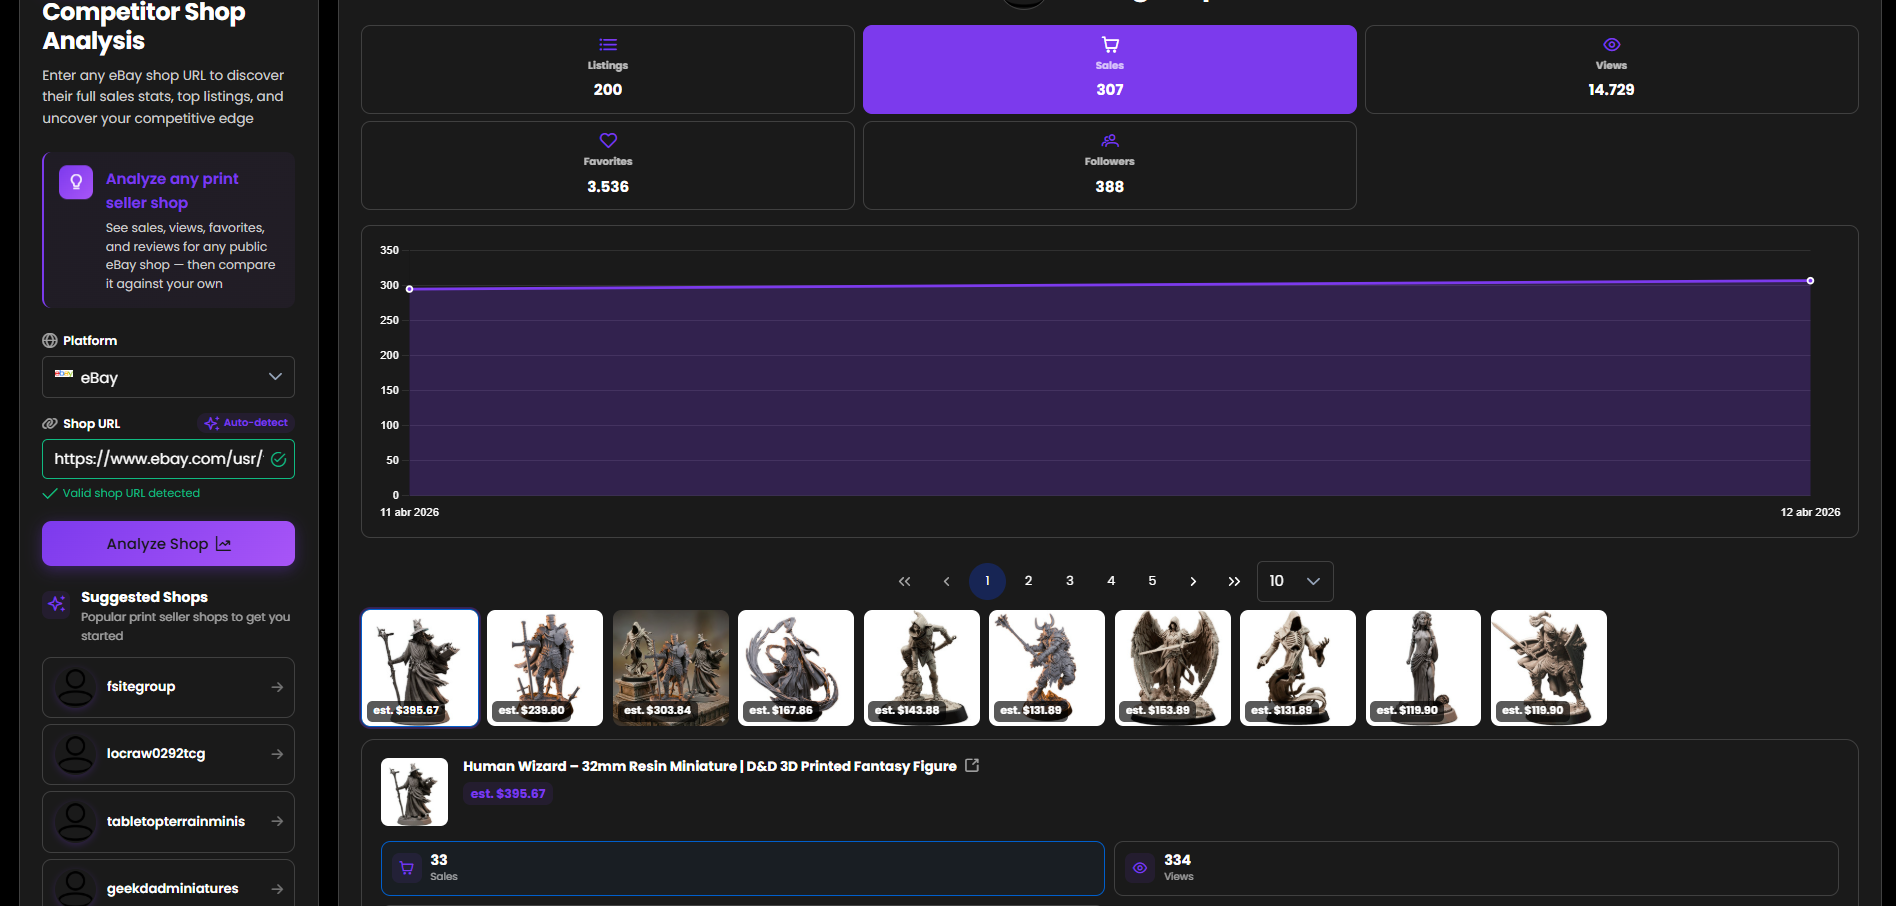This screenshot has height=906, width=1896.
Task: Open the Platform eBay dropdown
Action: coord(168,377)
